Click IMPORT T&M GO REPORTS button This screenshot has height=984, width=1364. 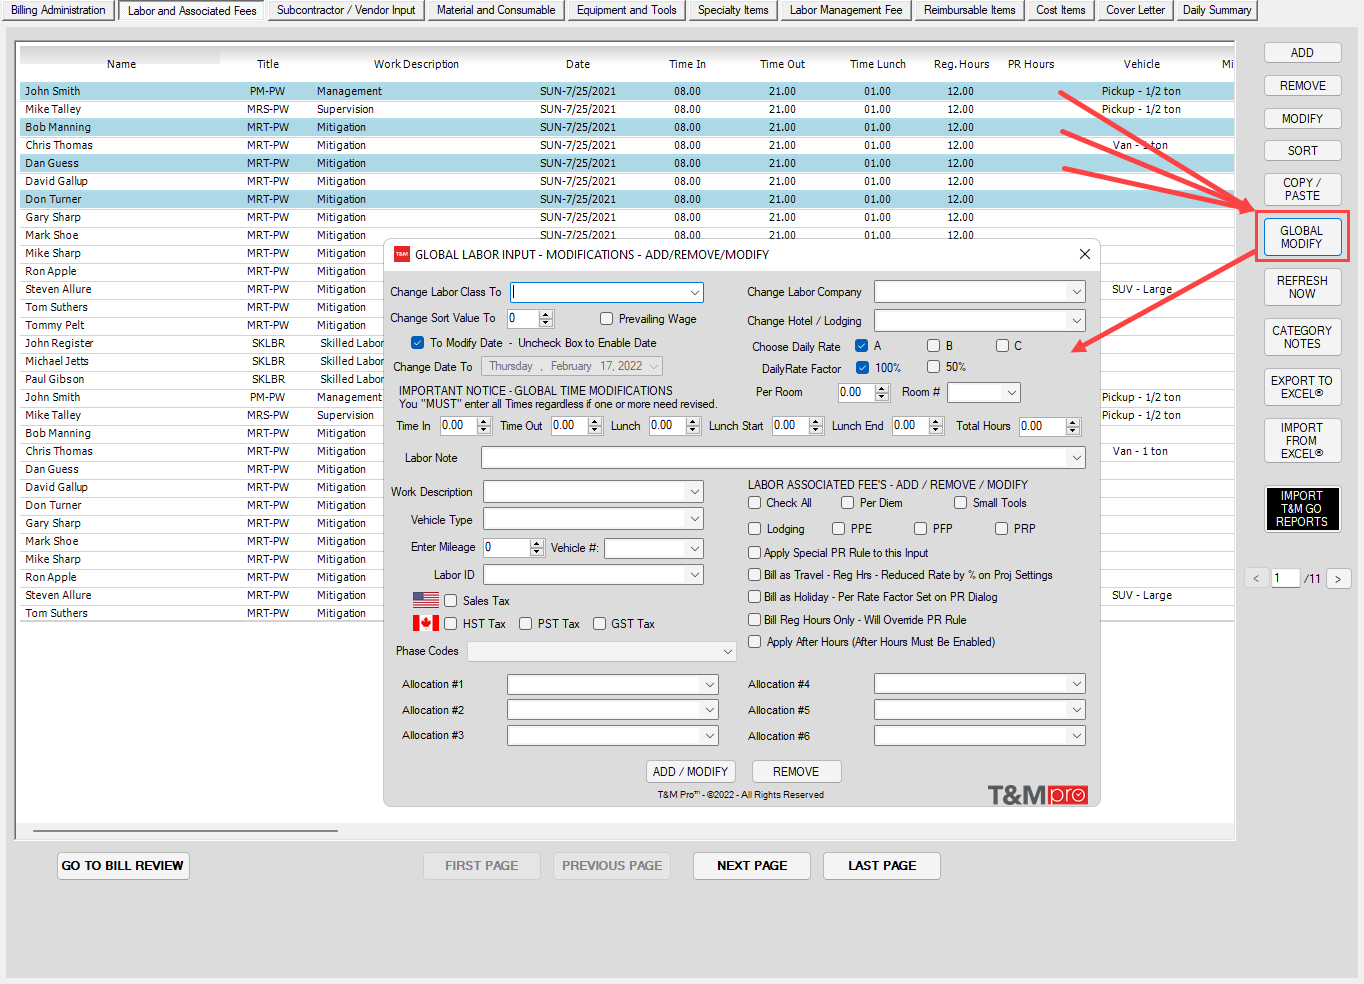1302,509
